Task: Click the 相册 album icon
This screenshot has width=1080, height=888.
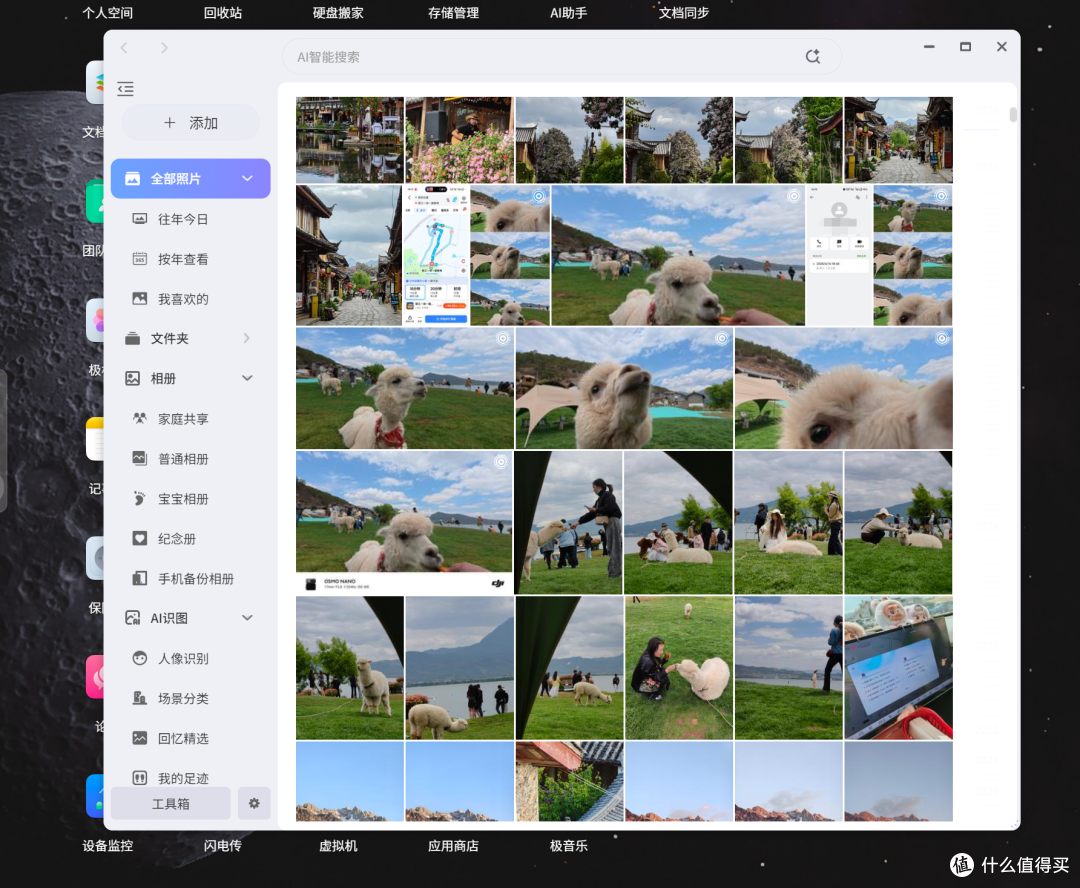Action: 132,378
